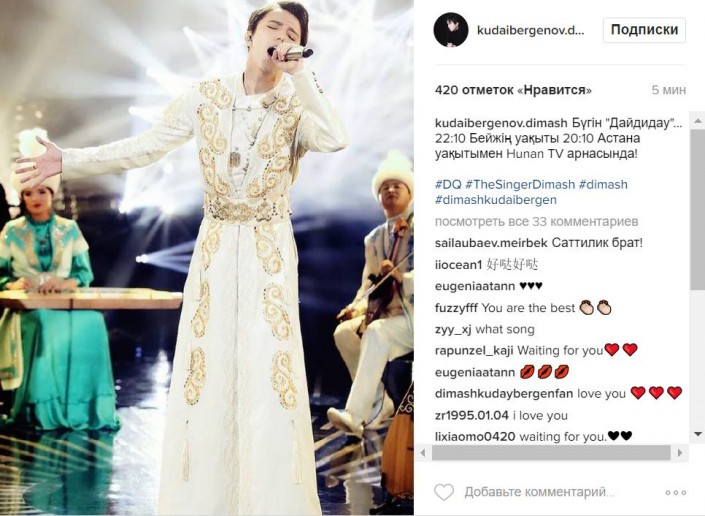
Task: Open commenter dimashkudaybergenfan profile
Action: pyautogui.click(x=504, y=394)
